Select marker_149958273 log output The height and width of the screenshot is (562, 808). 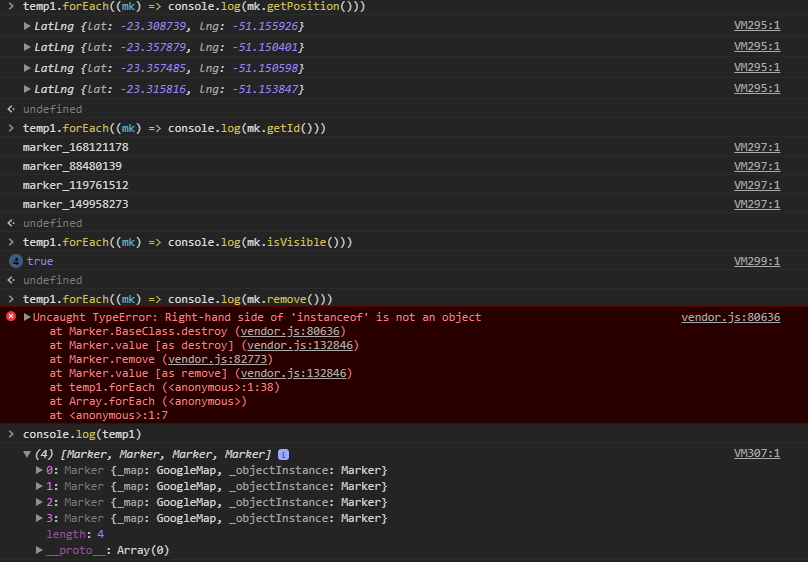coord(75,205)
